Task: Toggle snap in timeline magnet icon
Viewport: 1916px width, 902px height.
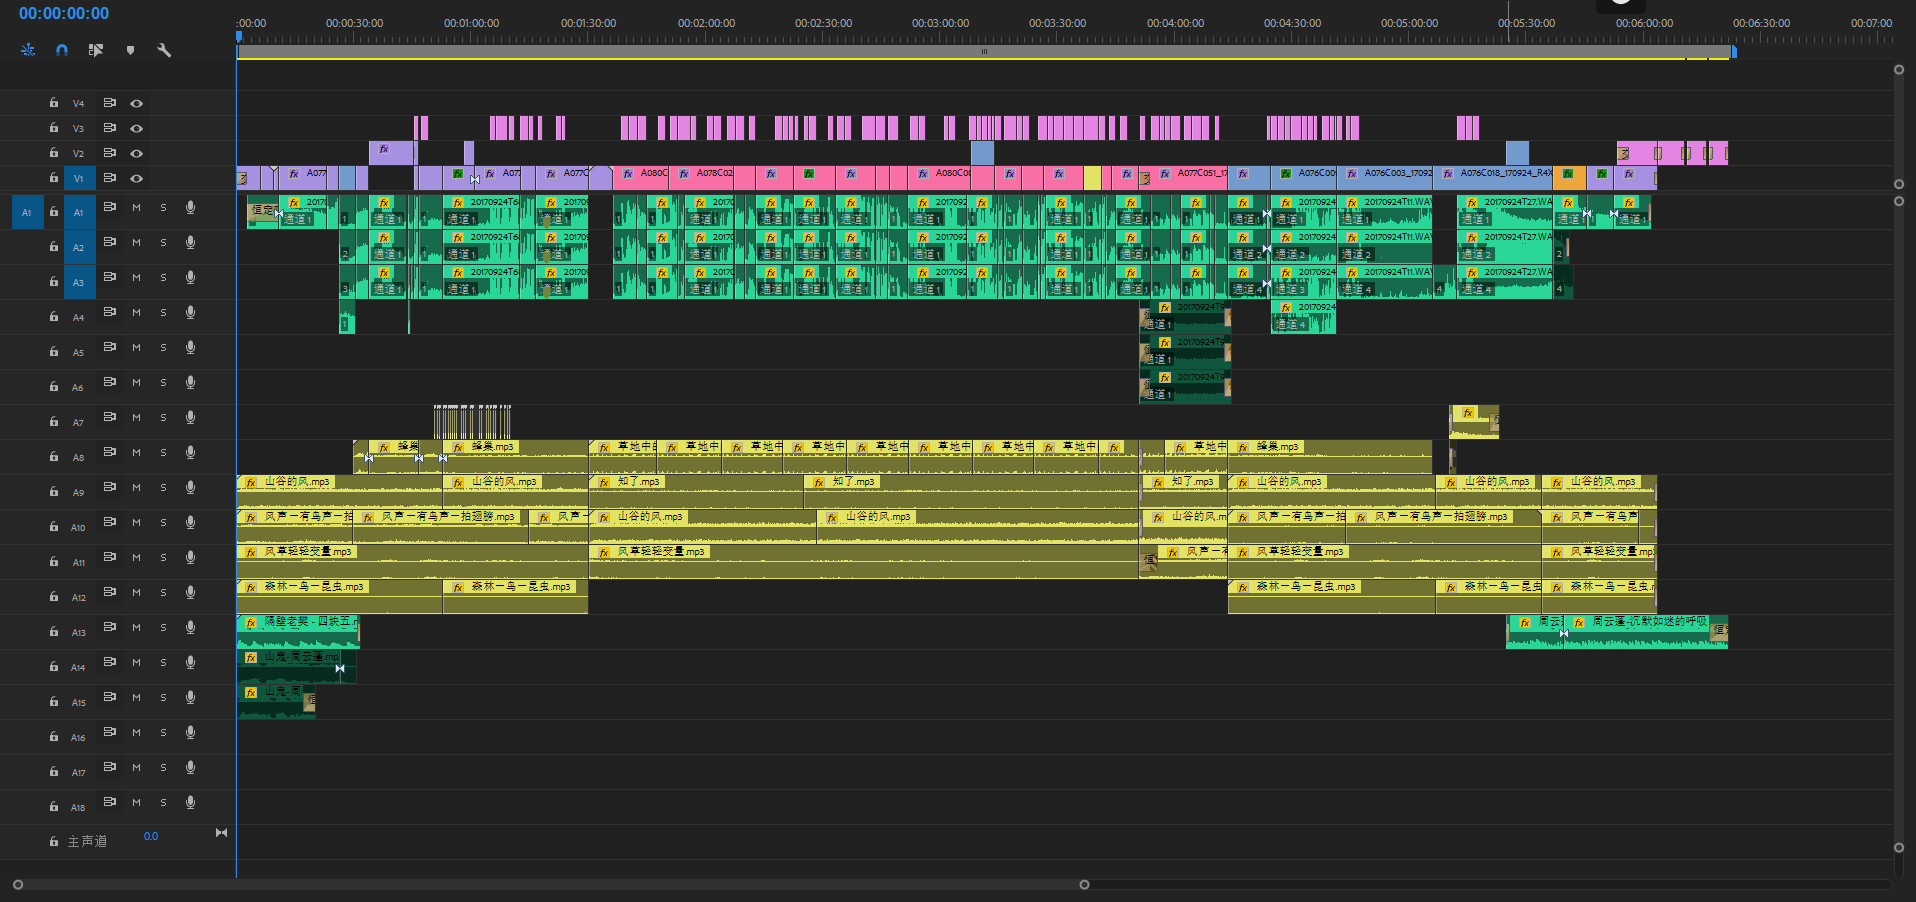Action: (62, 50)
